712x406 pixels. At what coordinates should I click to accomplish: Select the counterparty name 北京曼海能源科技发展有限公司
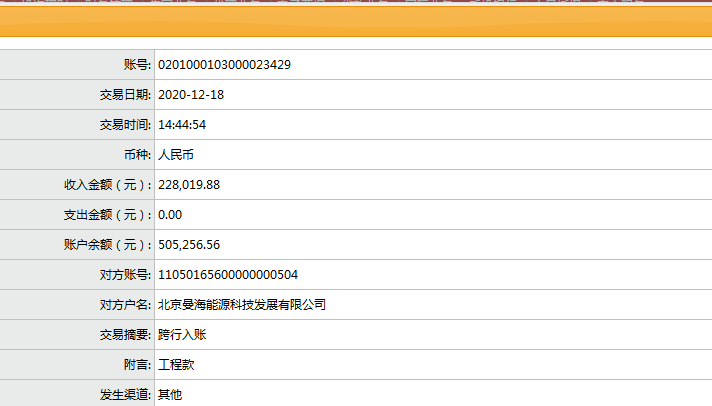242,305
